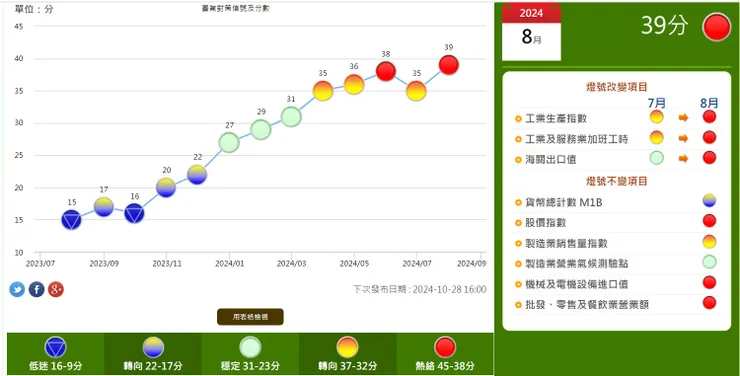Click the 2024/01 x-axis label
The image size is (740, 376).
pyautogui.click(x=229, y=263)
